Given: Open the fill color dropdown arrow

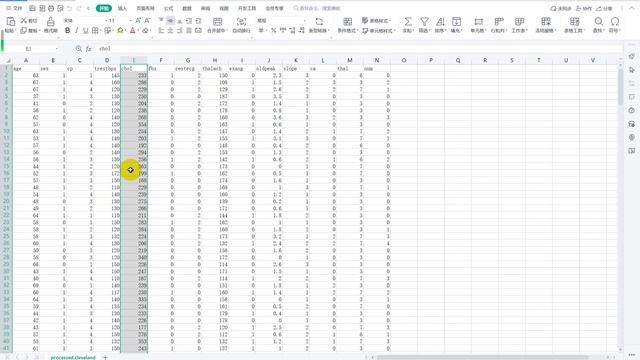Looking at the screenshot, I should [125, 31].
